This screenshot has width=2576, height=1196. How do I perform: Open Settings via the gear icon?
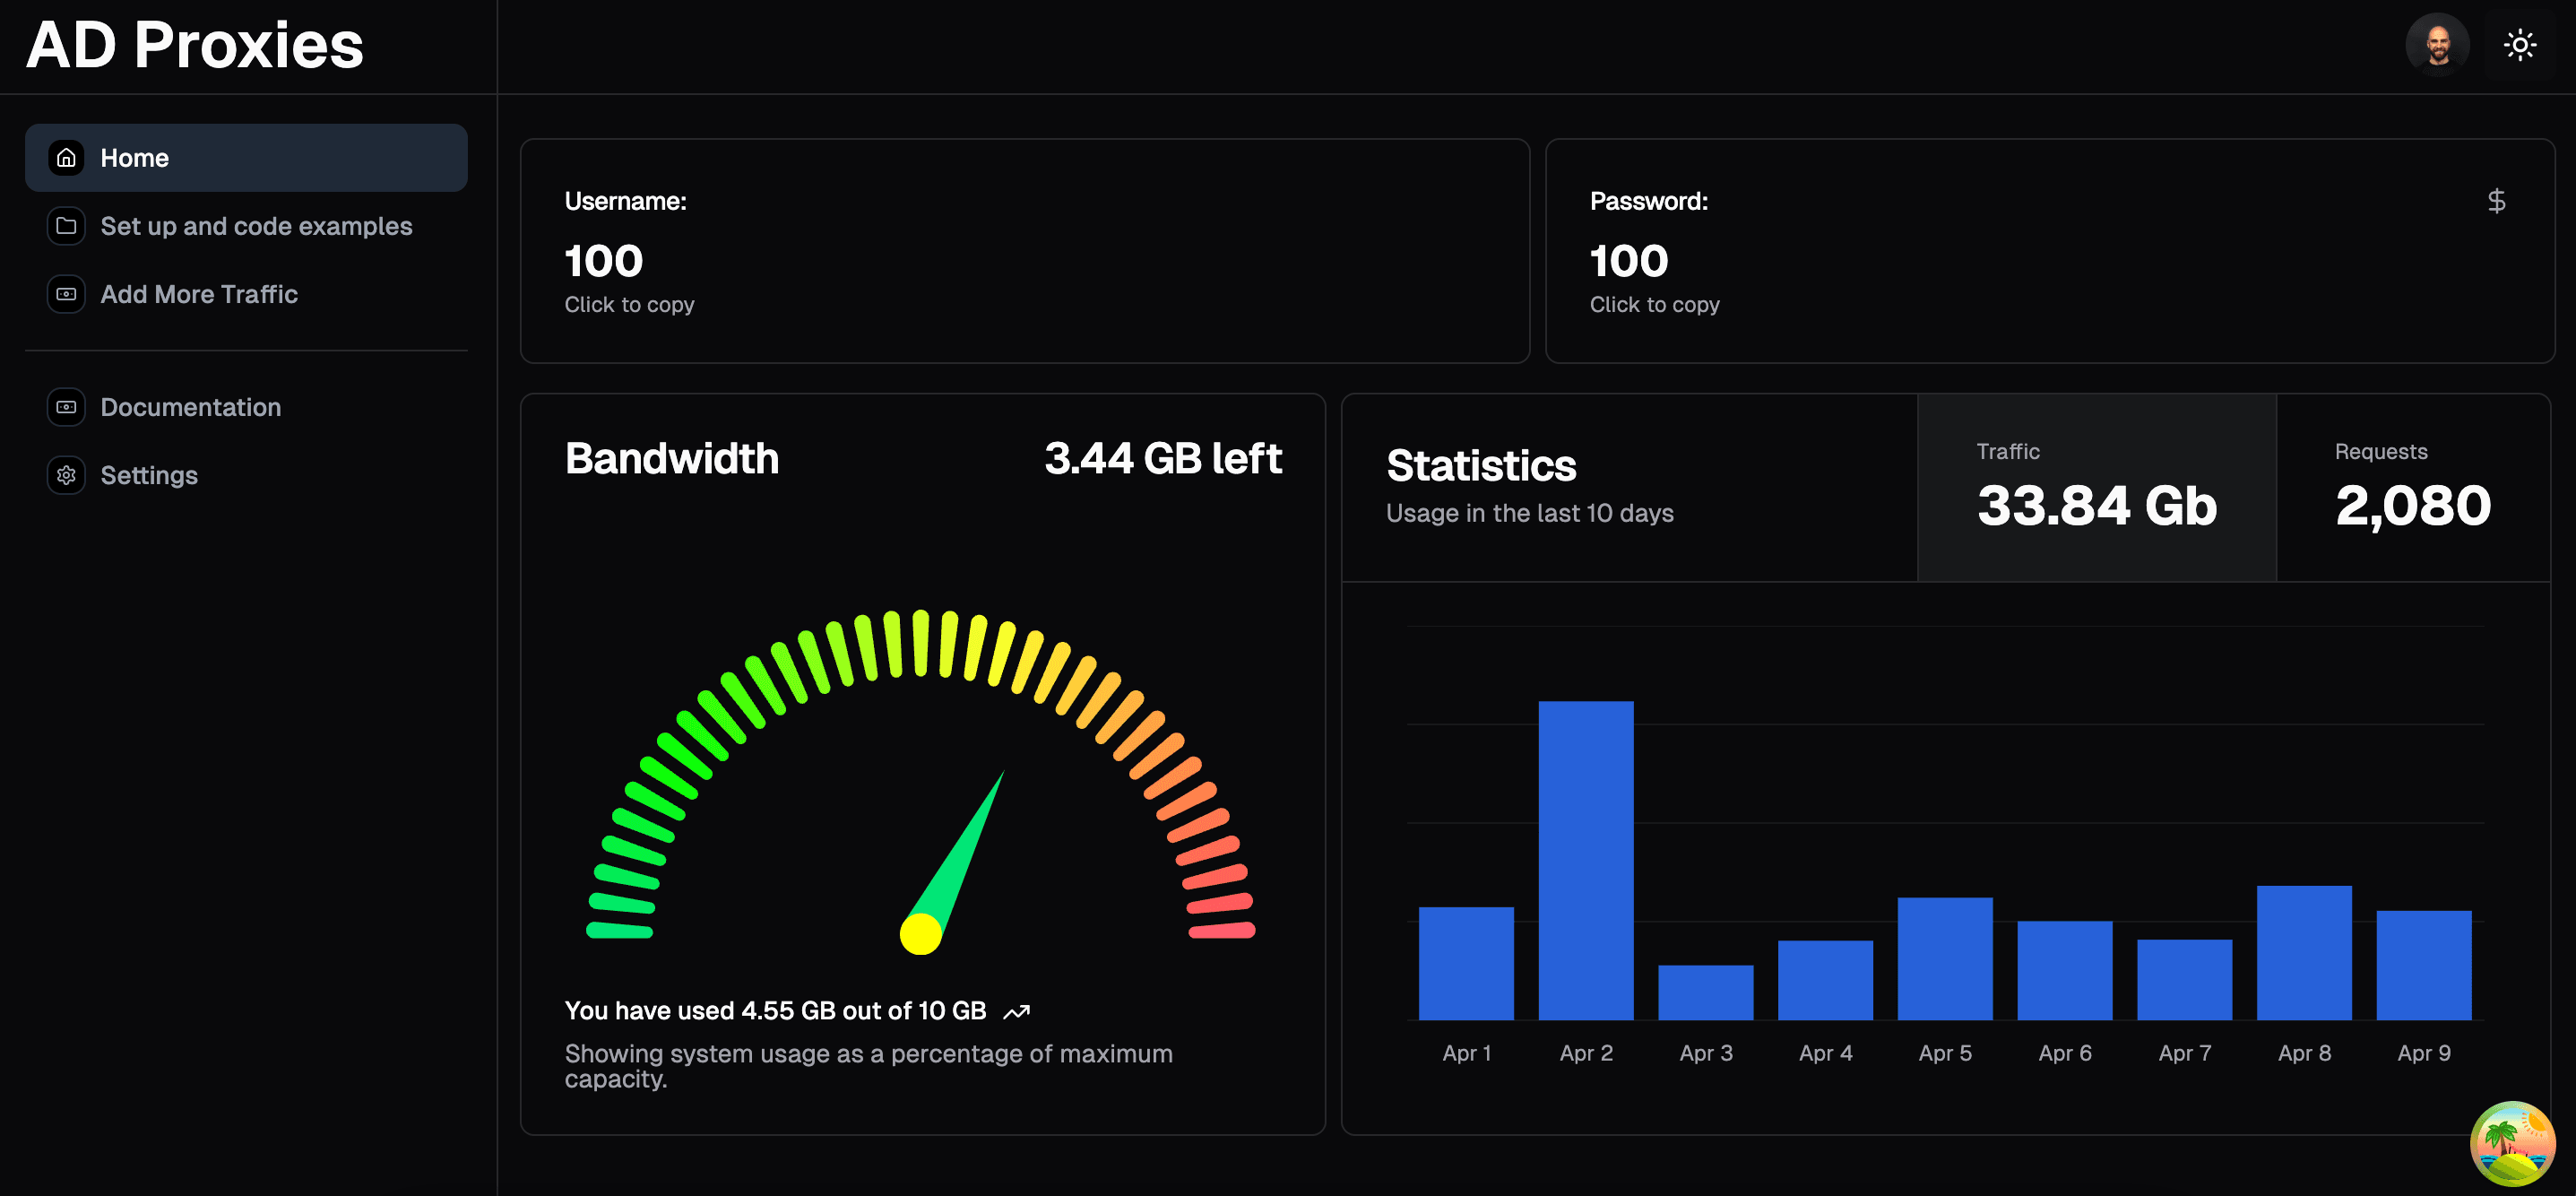pyautogui.click(x=65, y=475)
